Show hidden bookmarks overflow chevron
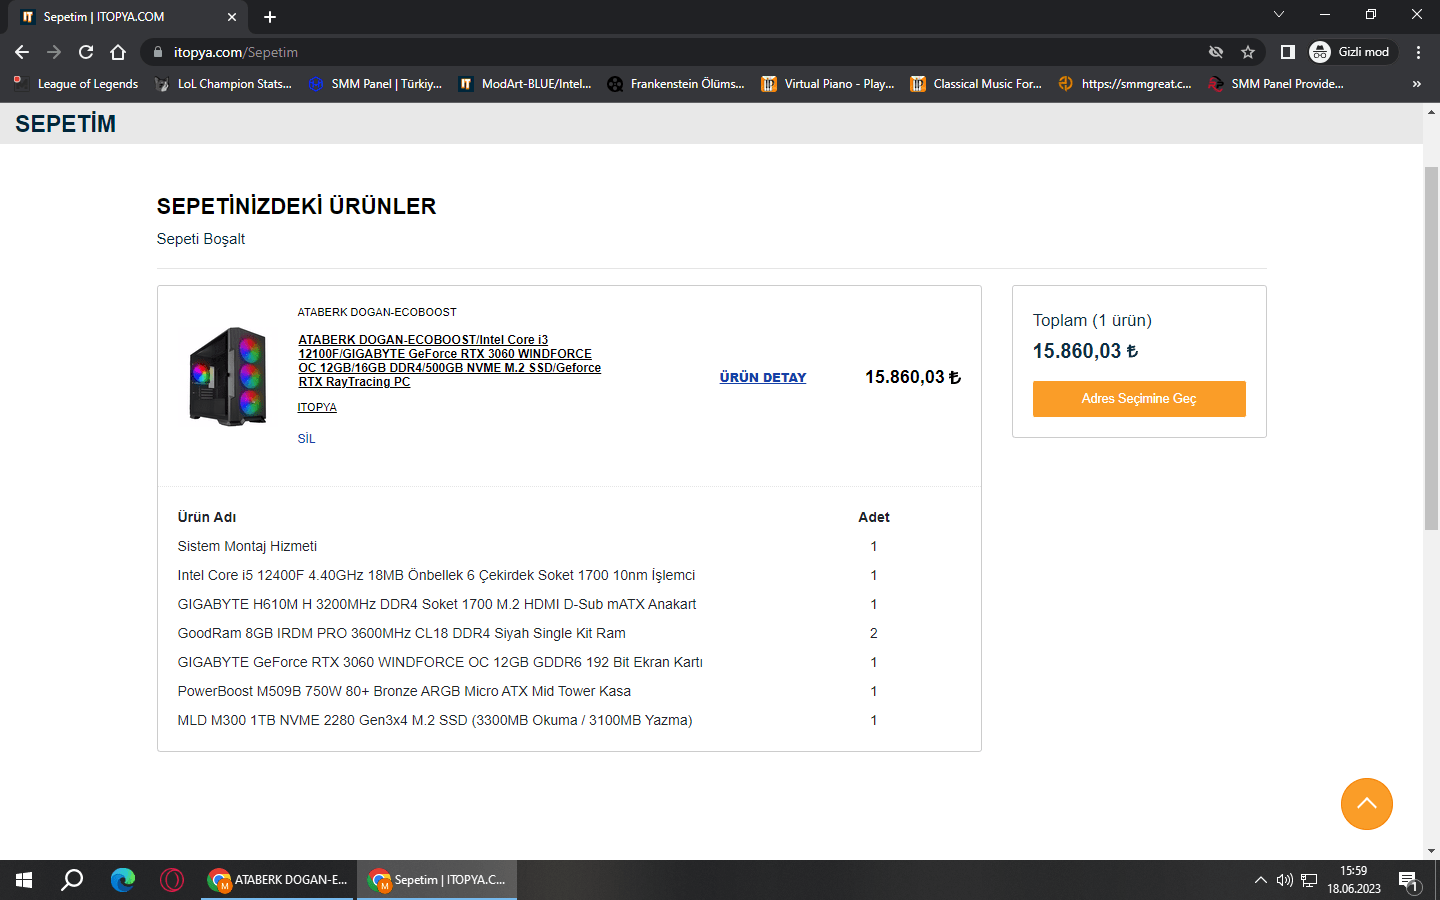This screenshot has width=1440, height=900. pyautogui.click(x=1416, y=84)
